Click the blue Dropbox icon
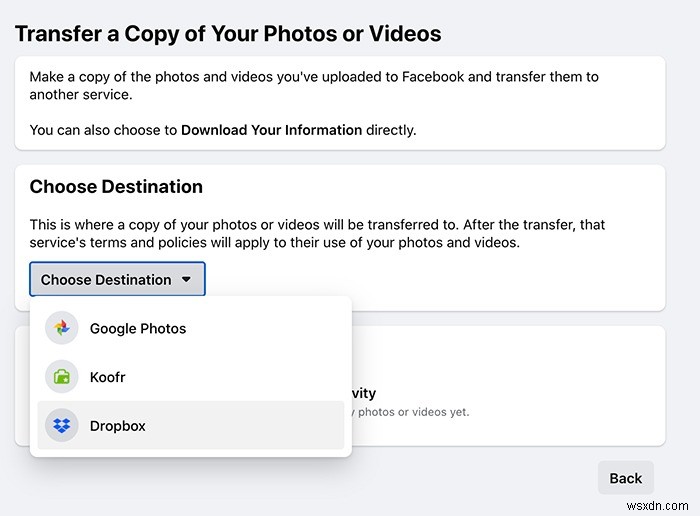 pos(62,425)
